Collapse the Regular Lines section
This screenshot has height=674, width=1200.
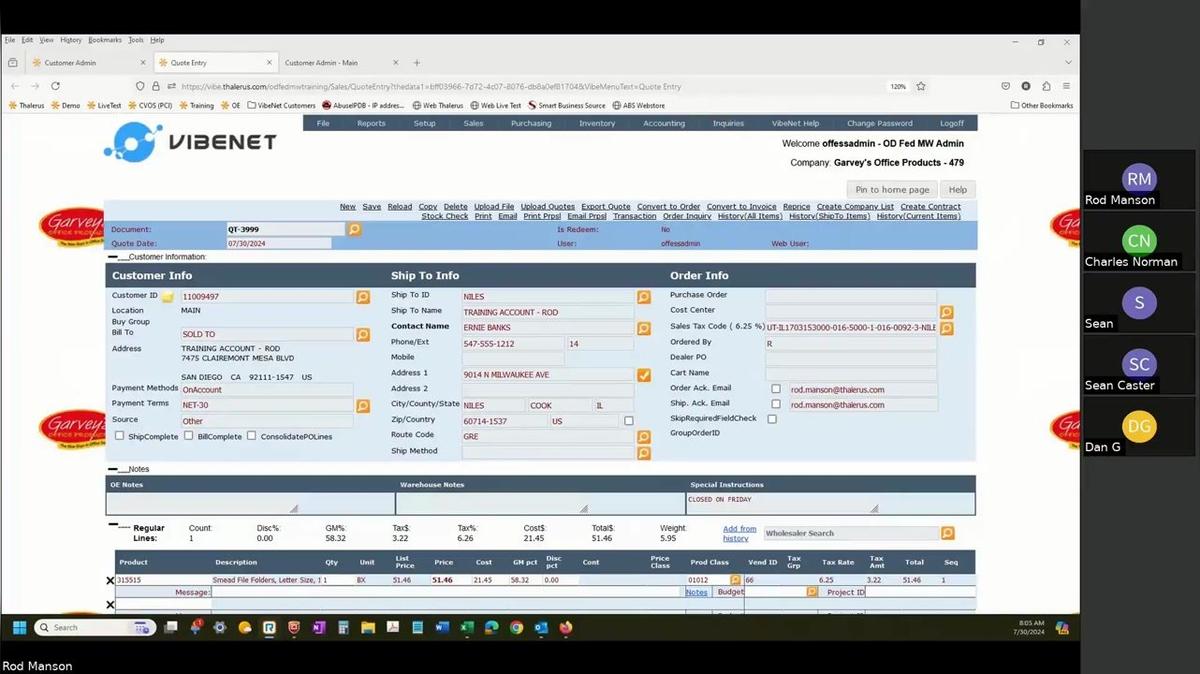(113, 523)
